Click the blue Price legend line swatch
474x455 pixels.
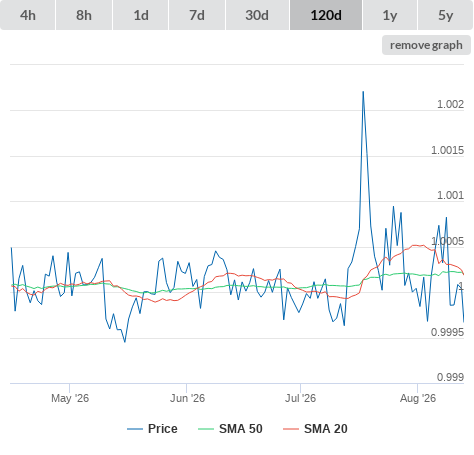[135, 429]
